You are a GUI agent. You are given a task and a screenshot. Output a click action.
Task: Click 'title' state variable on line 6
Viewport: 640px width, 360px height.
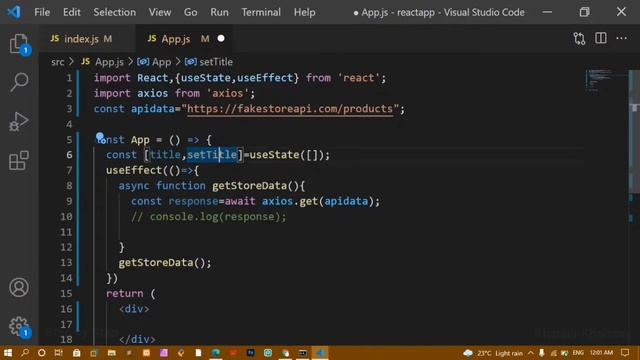click(165, 155)
